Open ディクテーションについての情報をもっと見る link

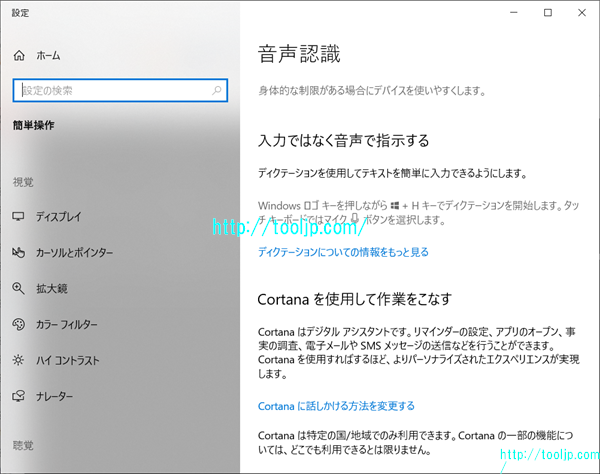pos(343,252)
